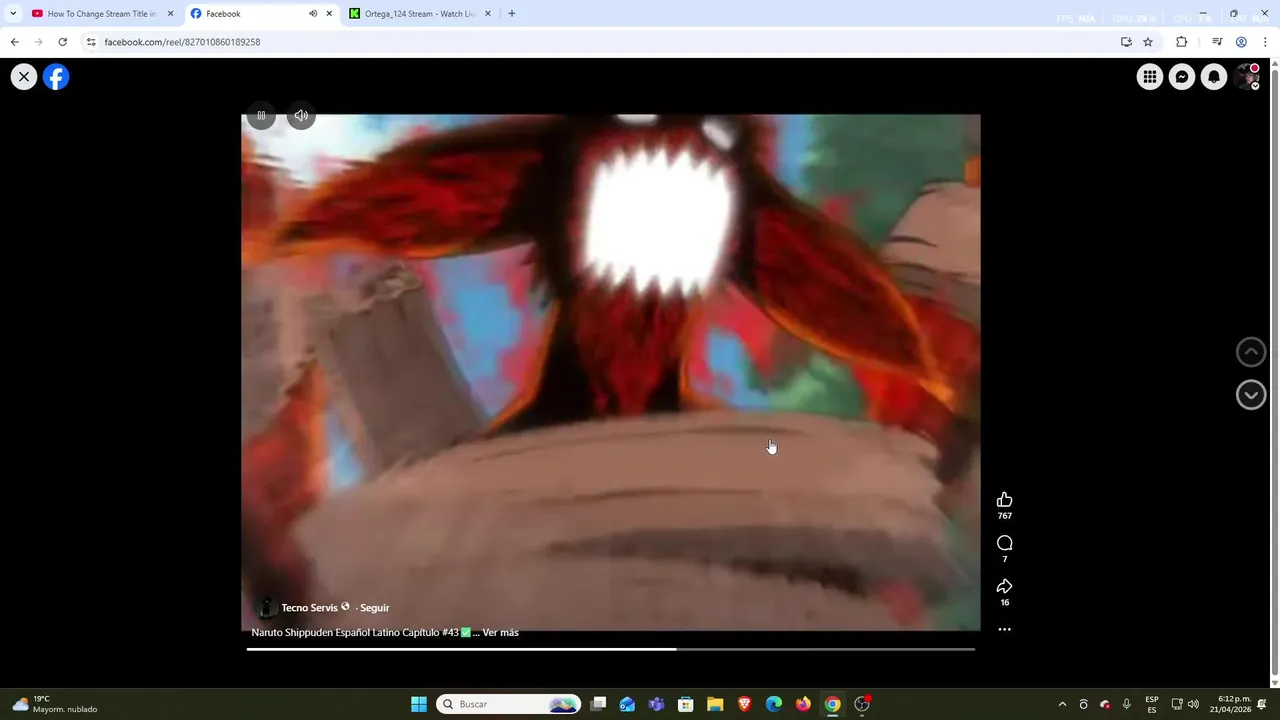The height and width of the screenshot is (720, 1280).
Task: Pause the reel video
Action: pyautogui.click(x=261, y=116)
